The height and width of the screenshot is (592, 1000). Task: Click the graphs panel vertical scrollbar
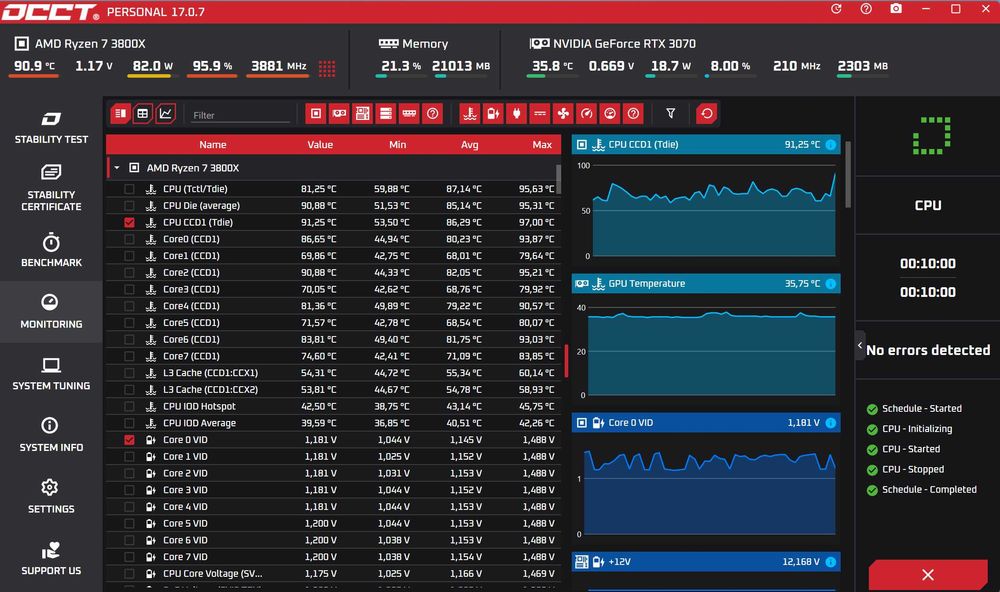[x=848, y=174]
